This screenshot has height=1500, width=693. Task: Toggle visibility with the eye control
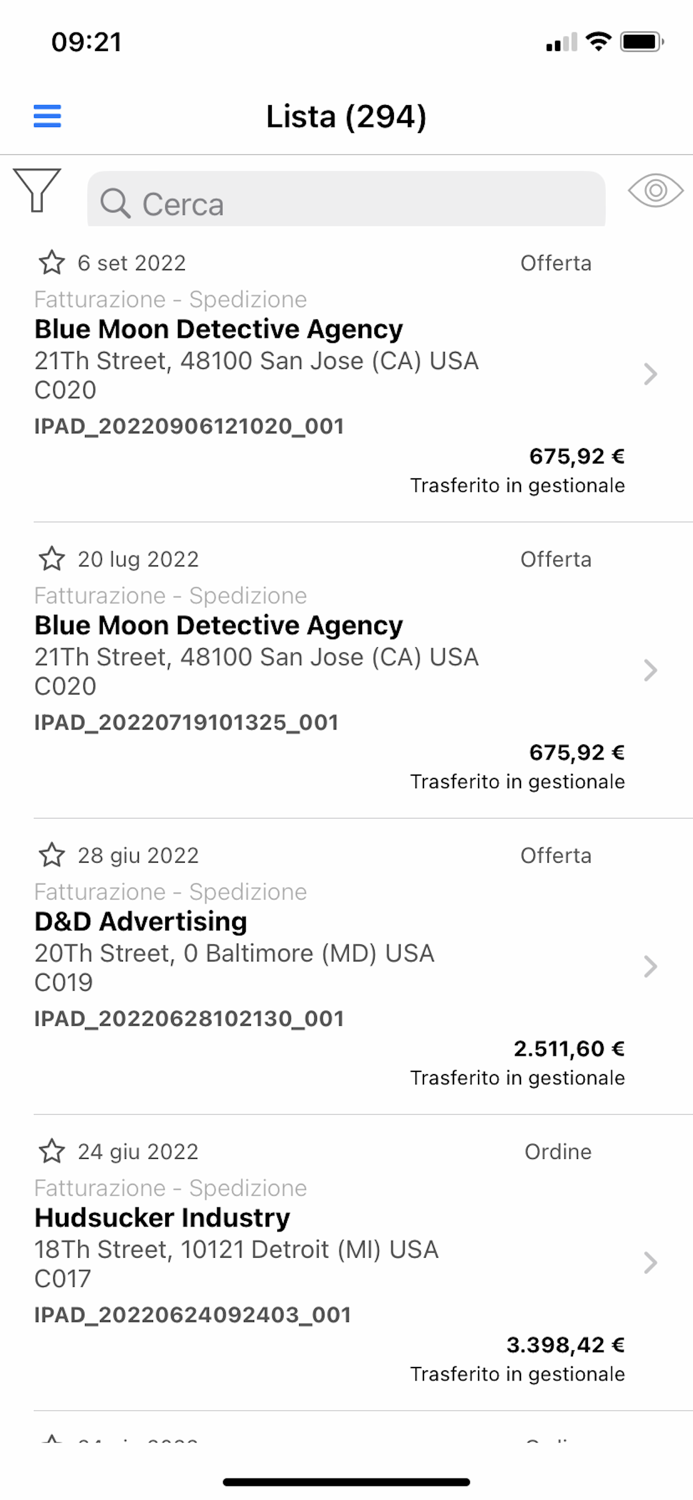coord(655,190)
